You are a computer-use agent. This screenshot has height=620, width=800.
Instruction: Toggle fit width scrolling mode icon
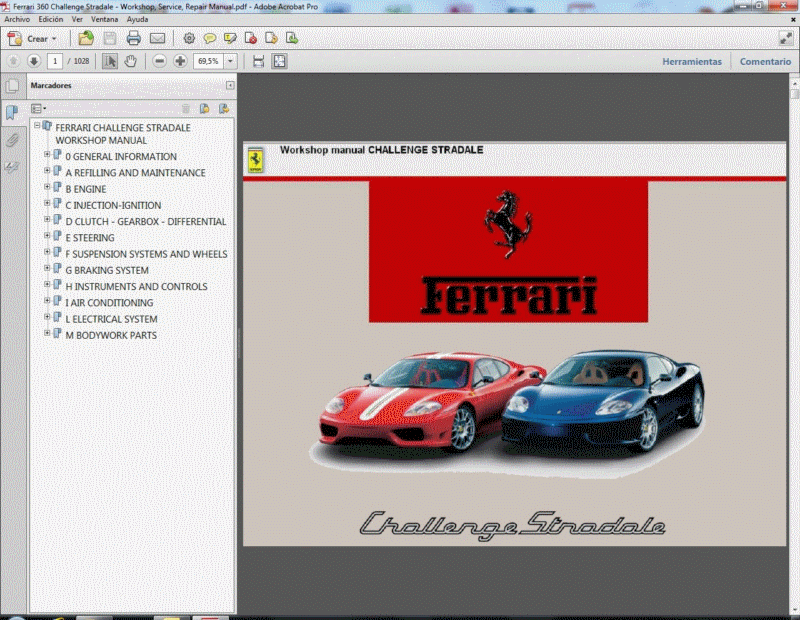point(259,61)
